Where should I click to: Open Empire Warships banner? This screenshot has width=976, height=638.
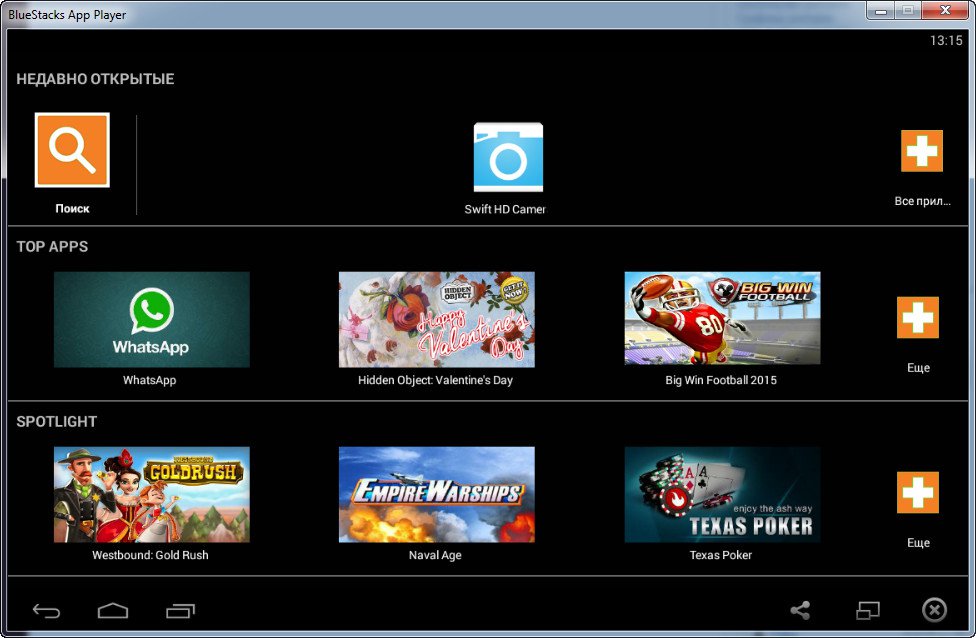(436, 494)
